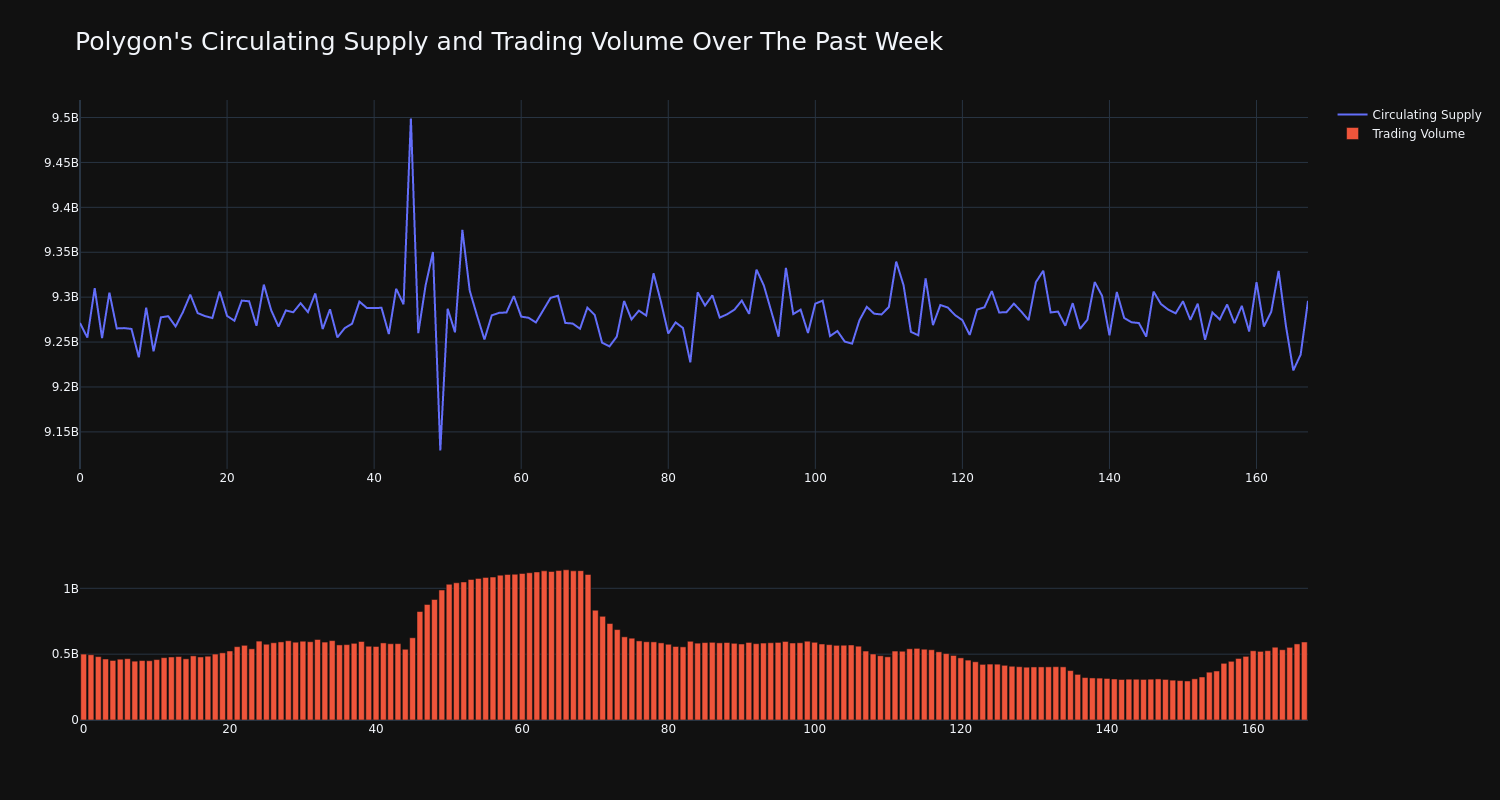
Task: Click the 9.2B y-axis label
Action: click(65, 387)
